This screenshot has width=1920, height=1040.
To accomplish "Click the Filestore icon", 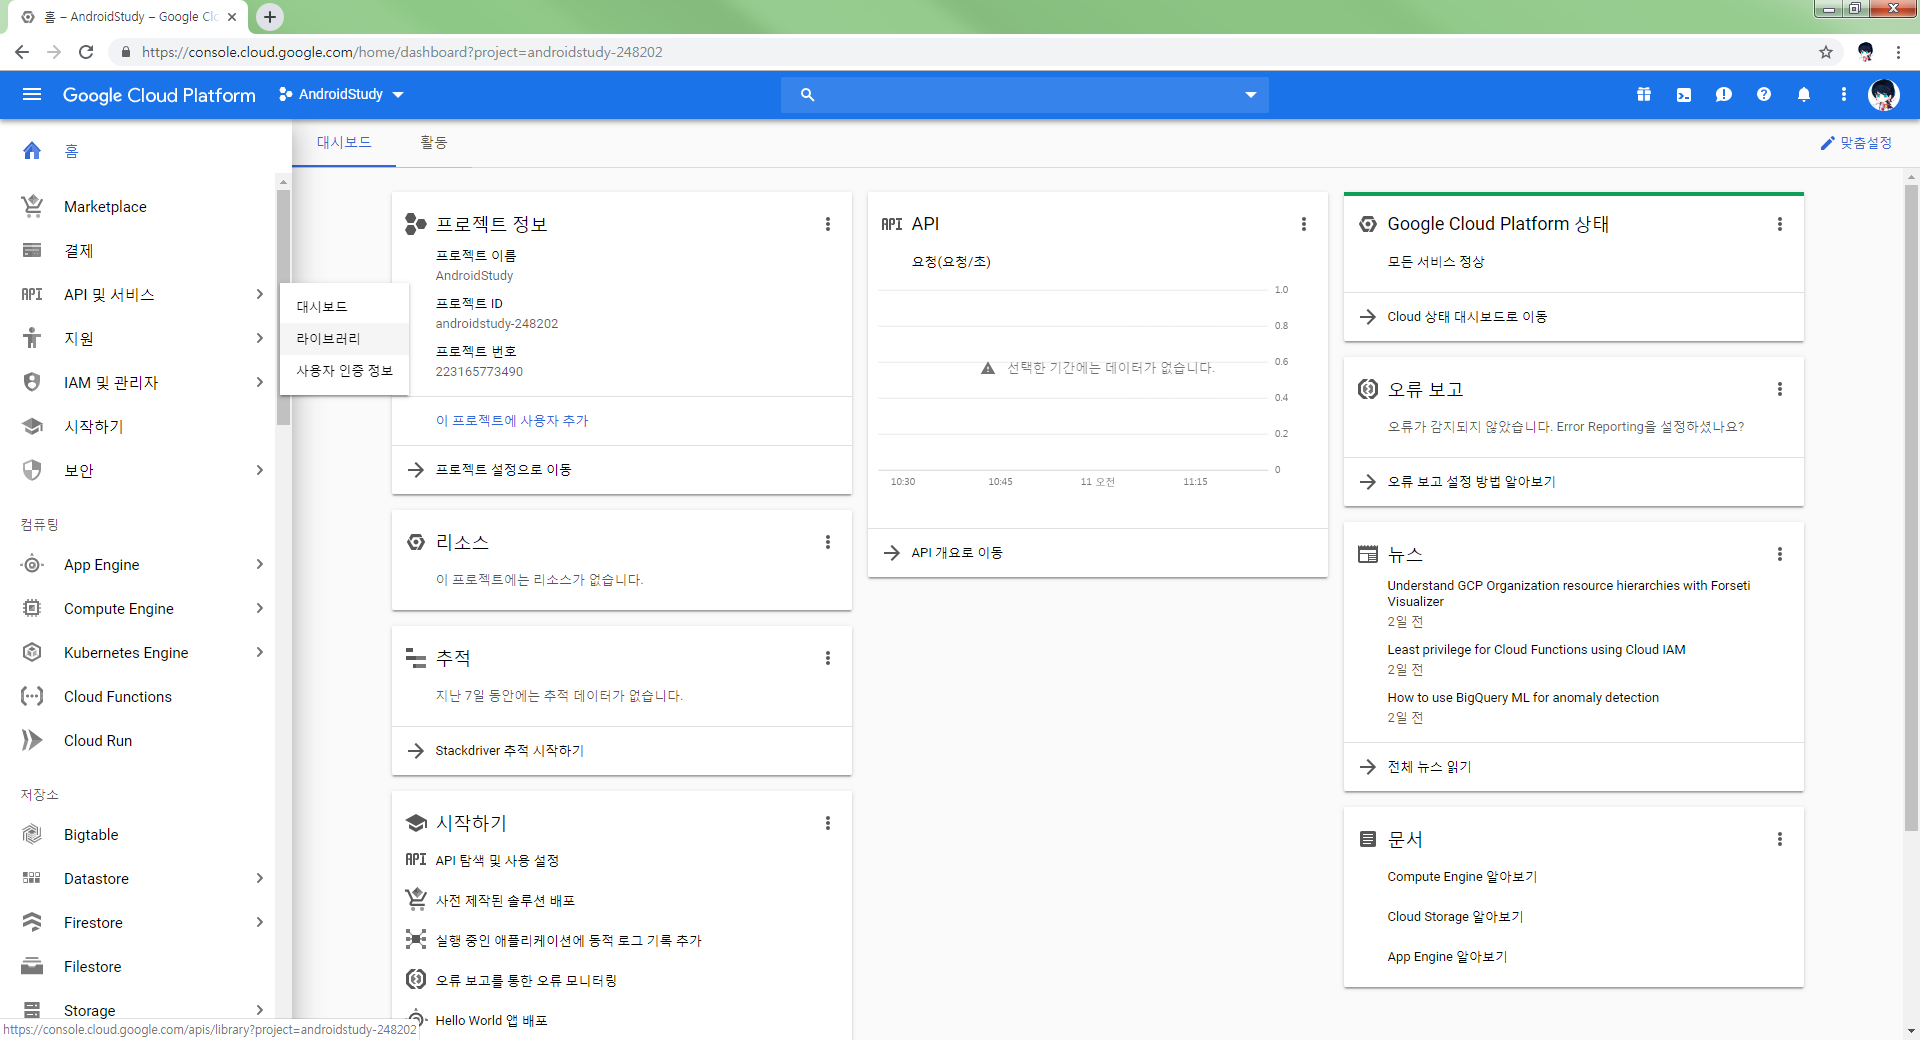I will (x=32, y=966).
